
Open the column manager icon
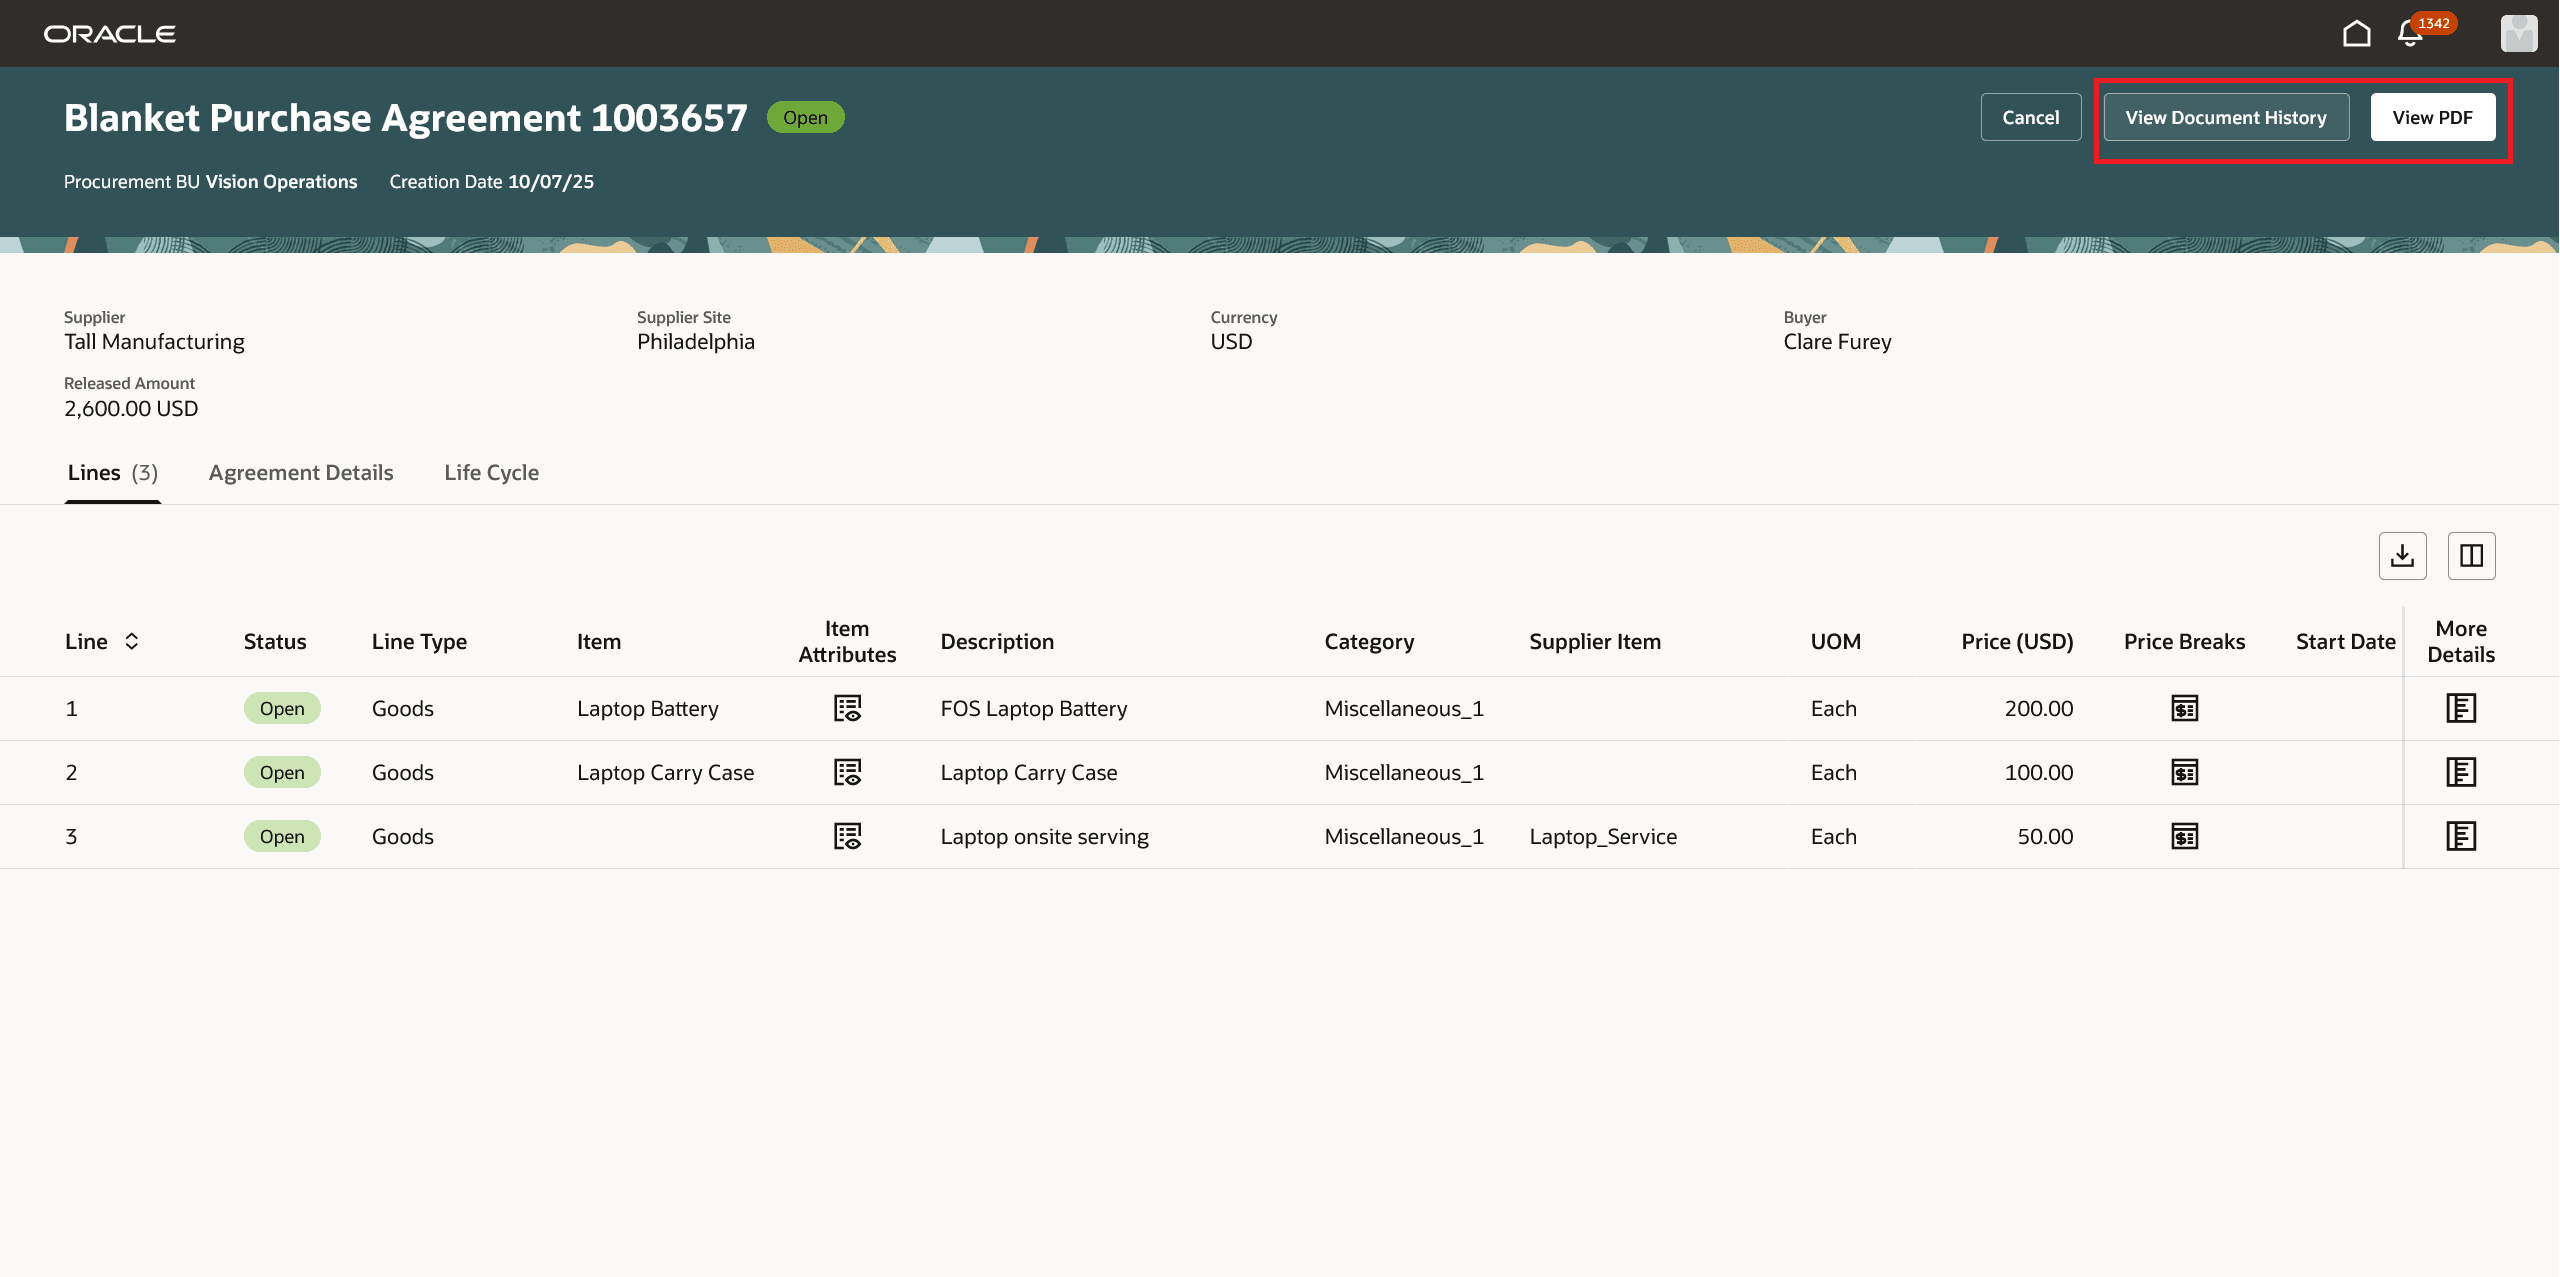point(2471,556)
